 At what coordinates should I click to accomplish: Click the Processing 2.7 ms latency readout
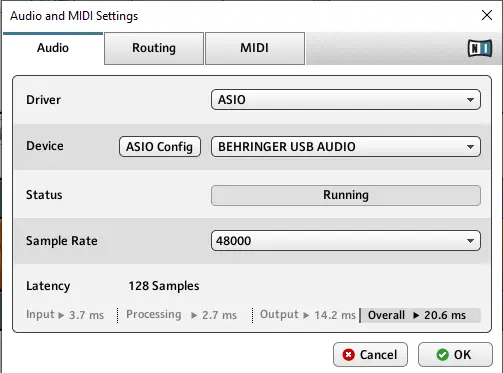click(181, 315)
